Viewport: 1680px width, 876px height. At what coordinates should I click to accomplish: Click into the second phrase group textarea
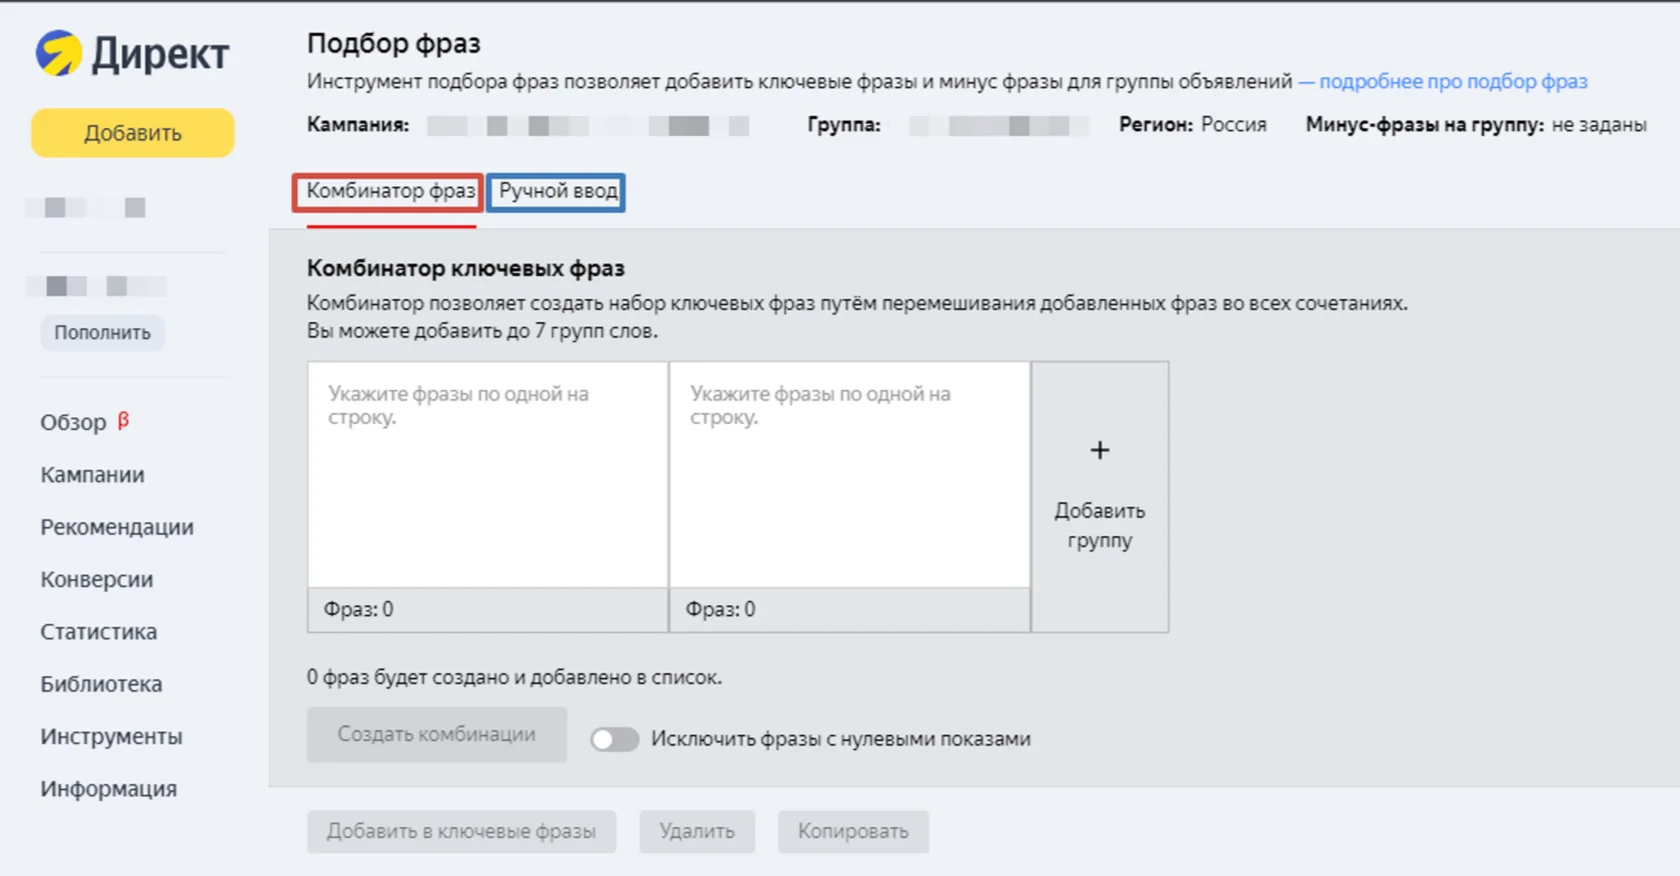[x=849, y=475]
